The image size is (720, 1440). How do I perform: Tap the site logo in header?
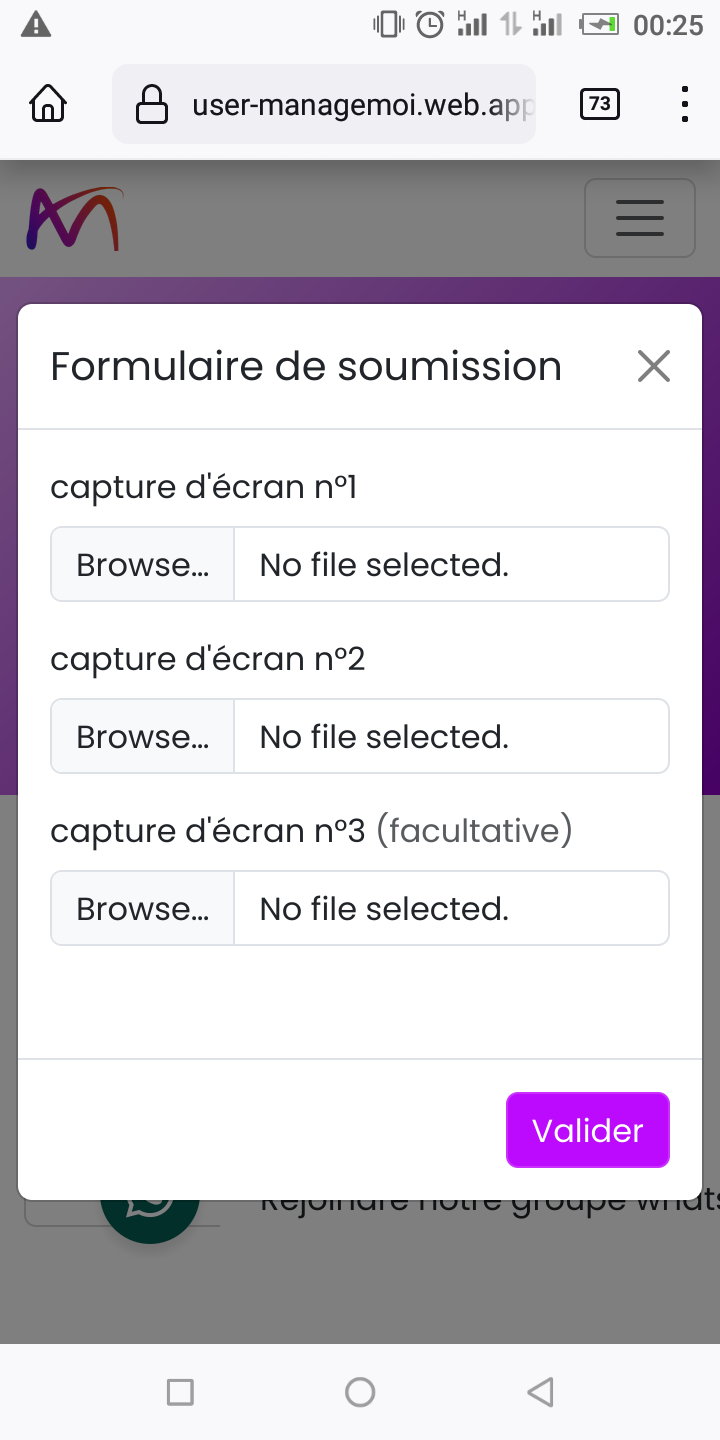[74, 218]
